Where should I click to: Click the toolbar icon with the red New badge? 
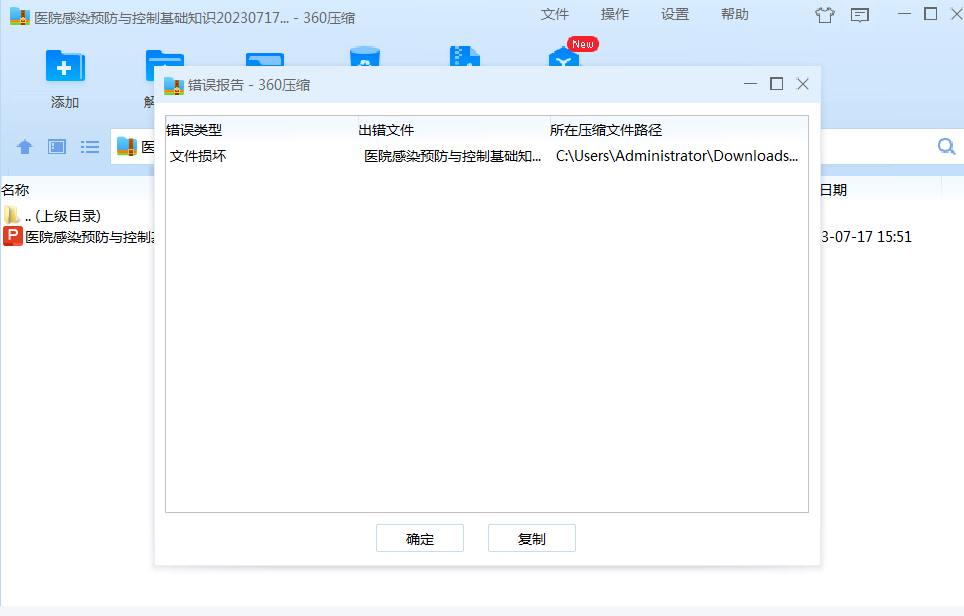[563, 60]
